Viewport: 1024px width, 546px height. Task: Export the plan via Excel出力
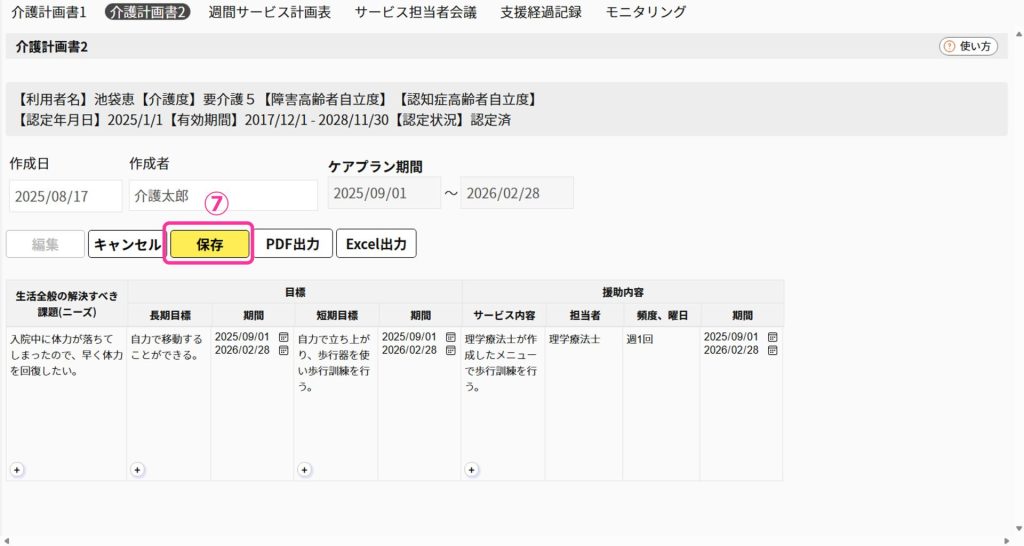pos(376,244)
